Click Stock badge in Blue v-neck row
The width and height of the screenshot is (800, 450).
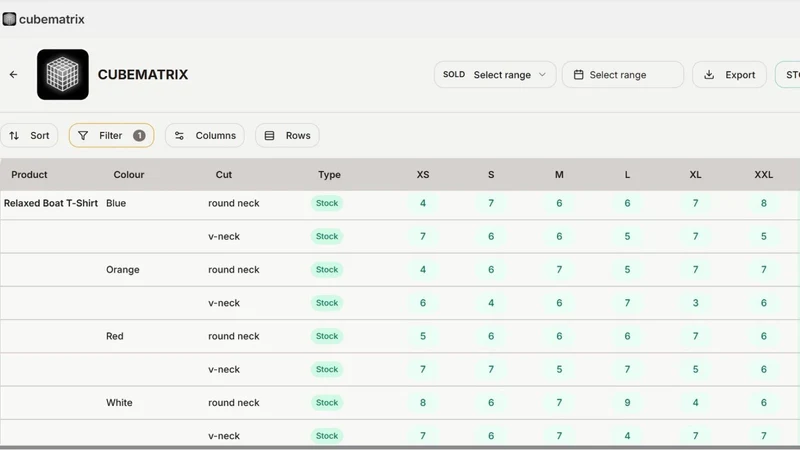tap(327, 236)
